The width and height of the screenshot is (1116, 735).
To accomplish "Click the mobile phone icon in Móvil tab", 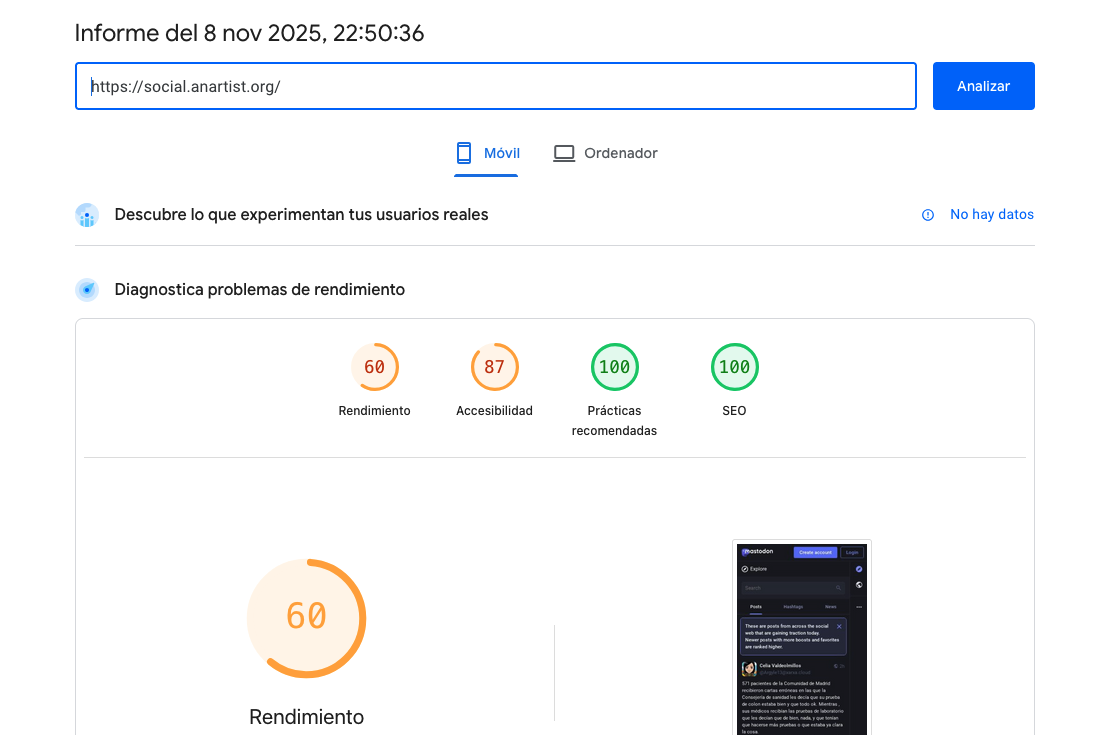I will pos(463,153).
